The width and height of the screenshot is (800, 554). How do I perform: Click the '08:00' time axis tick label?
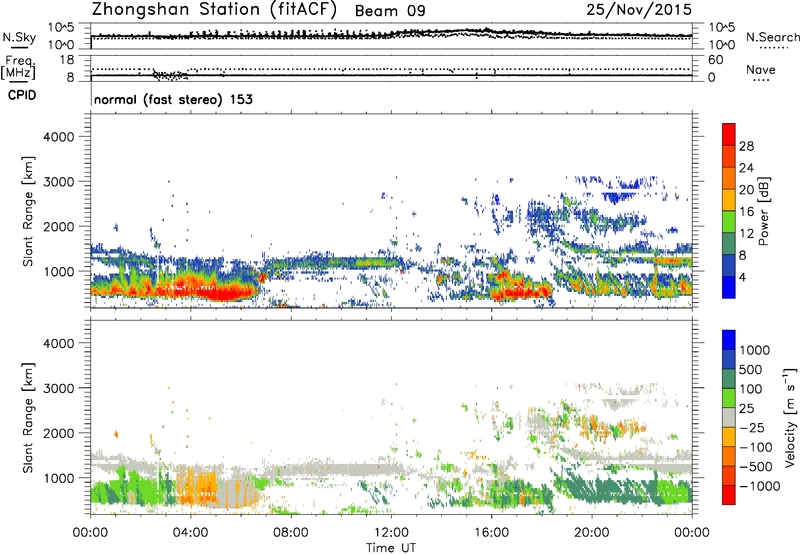[291, 533]
